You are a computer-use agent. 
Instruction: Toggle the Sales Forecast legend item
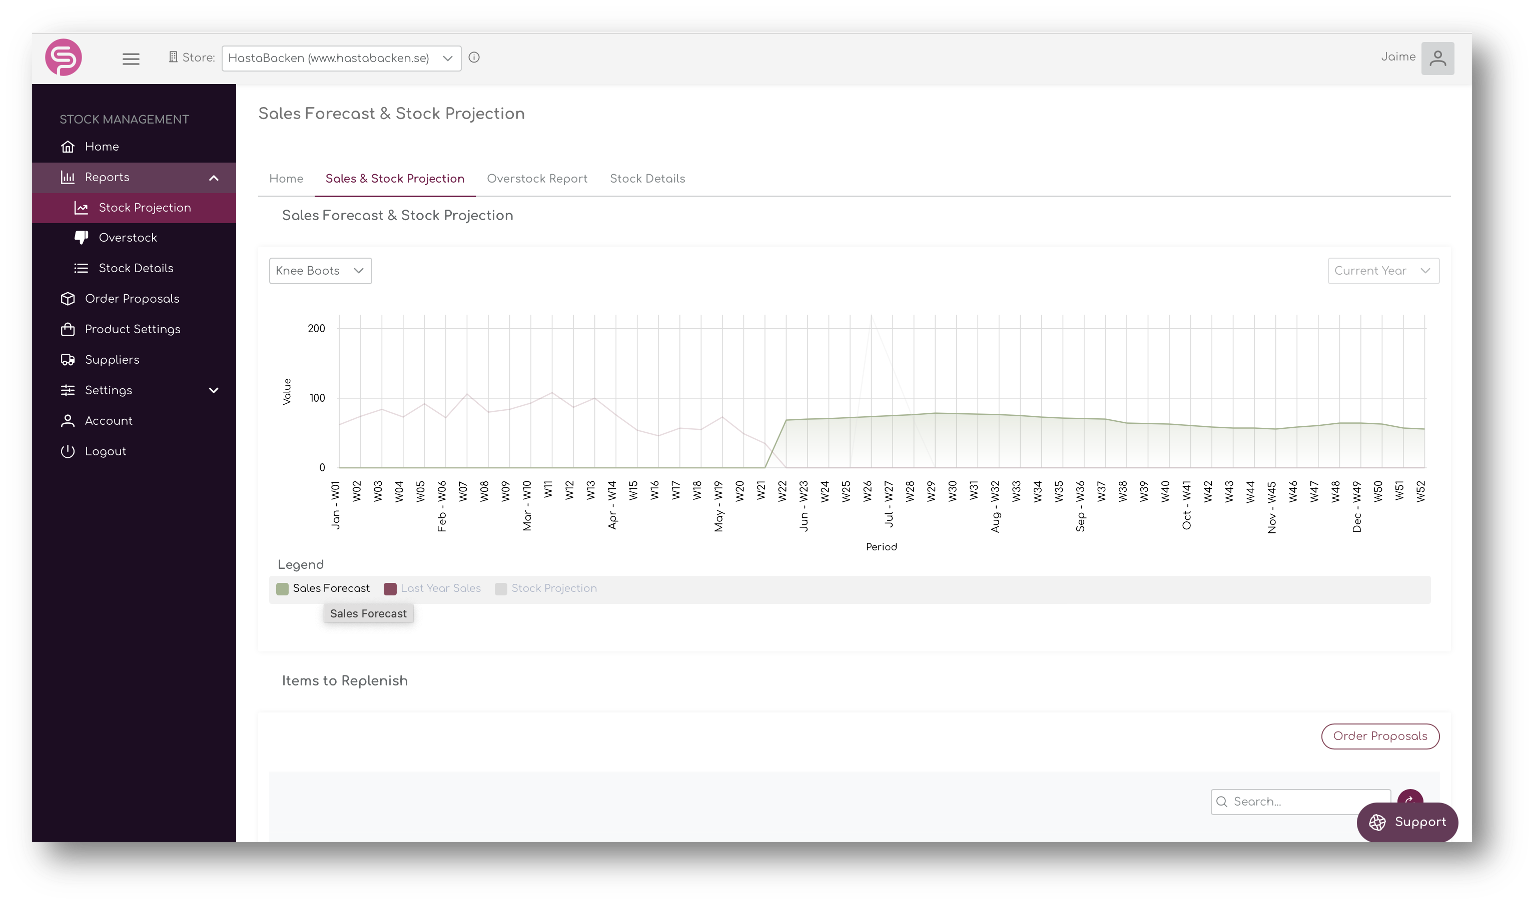[322, 589]
